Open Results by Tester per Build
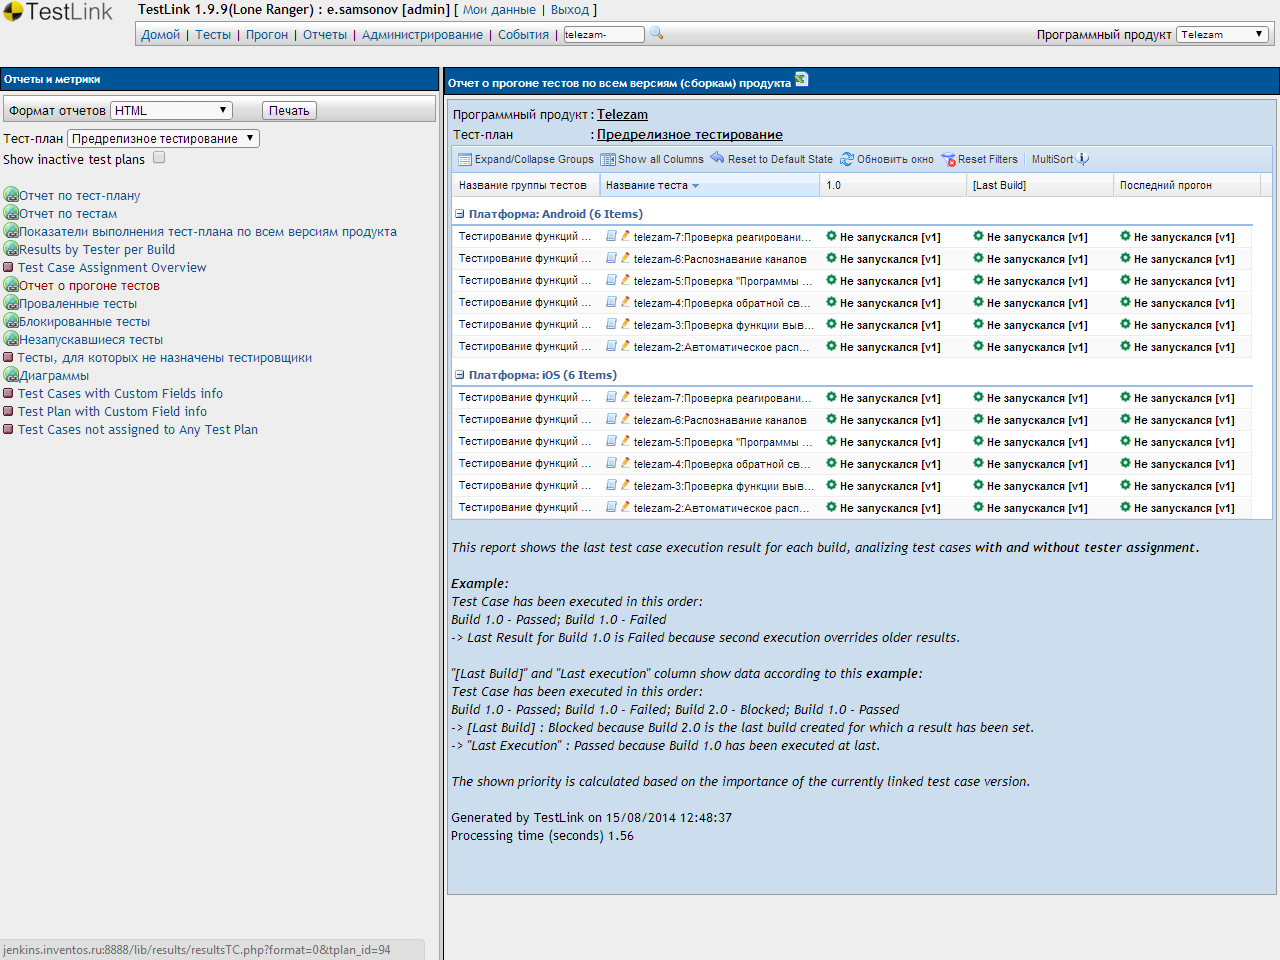 coord(97,249)
